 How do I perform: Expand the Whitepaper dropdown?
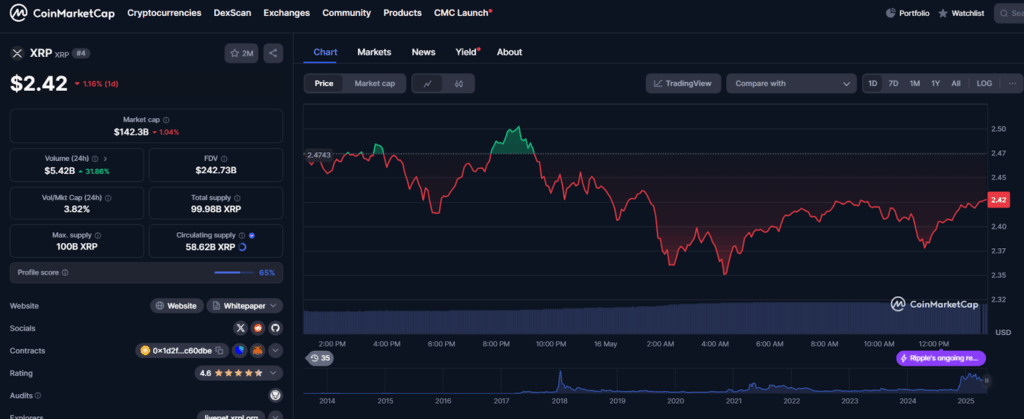coord(245,305)
